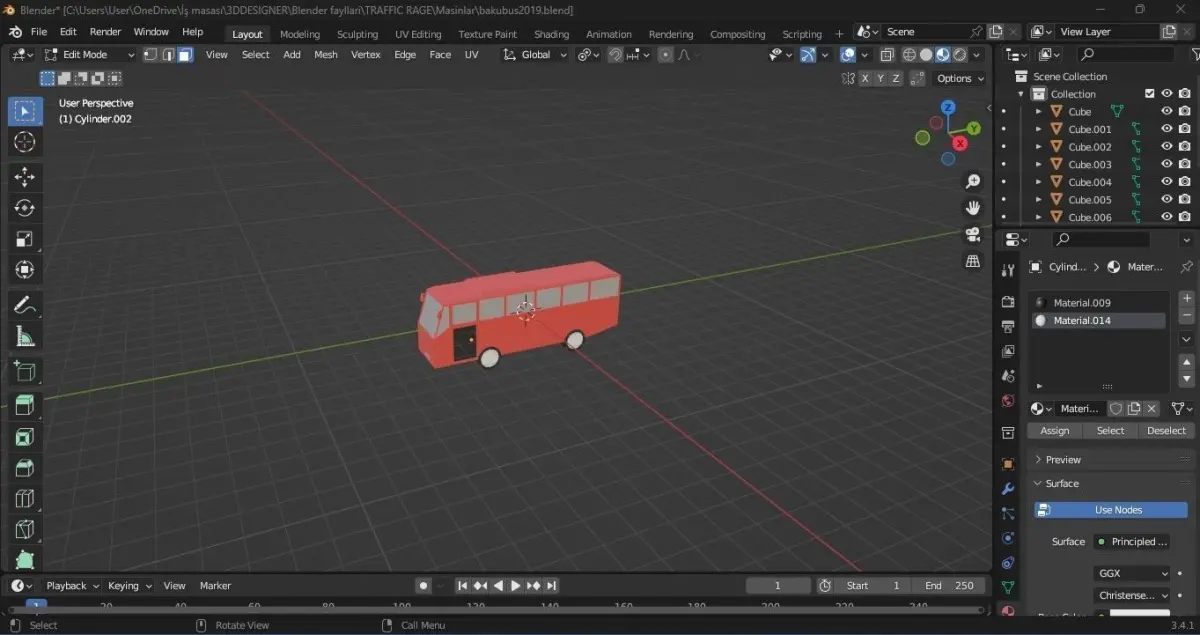
Task: Toggle the X mirror button
Action: pyautogui.click(x=865, y=78)
